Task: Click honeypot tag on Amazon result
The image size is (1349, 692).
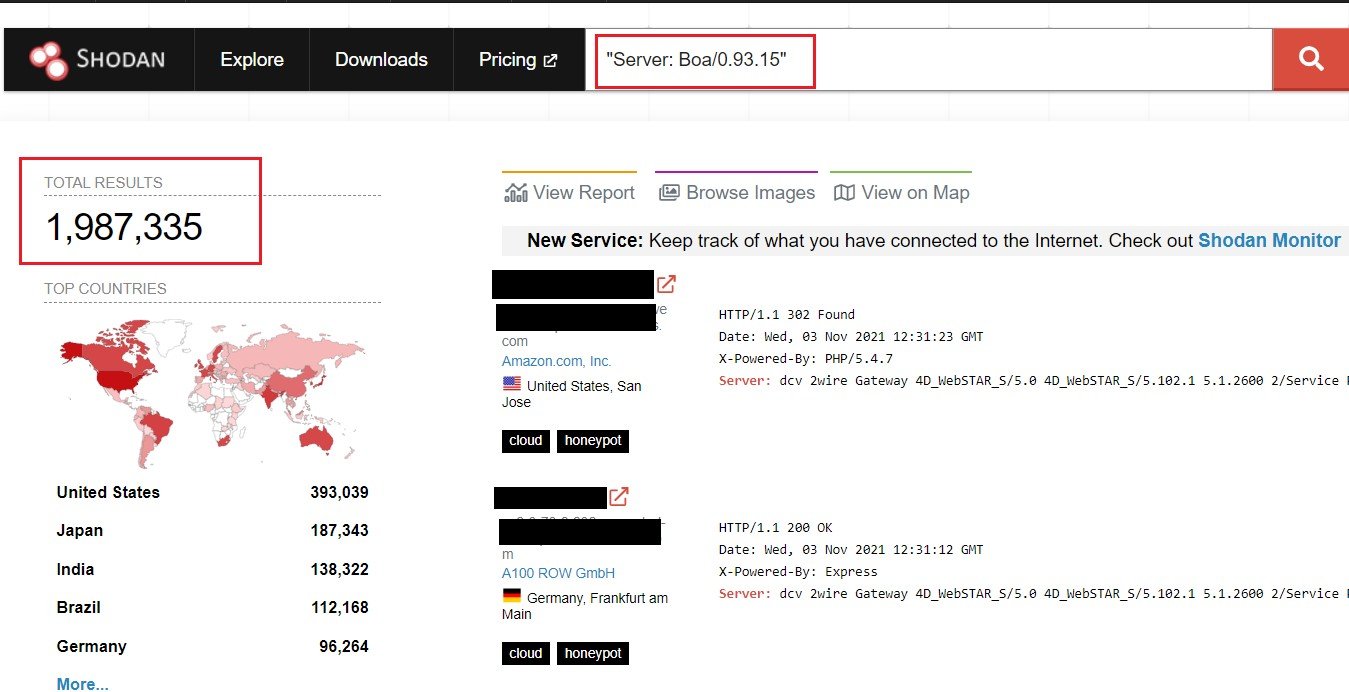Action: point(593,440)
